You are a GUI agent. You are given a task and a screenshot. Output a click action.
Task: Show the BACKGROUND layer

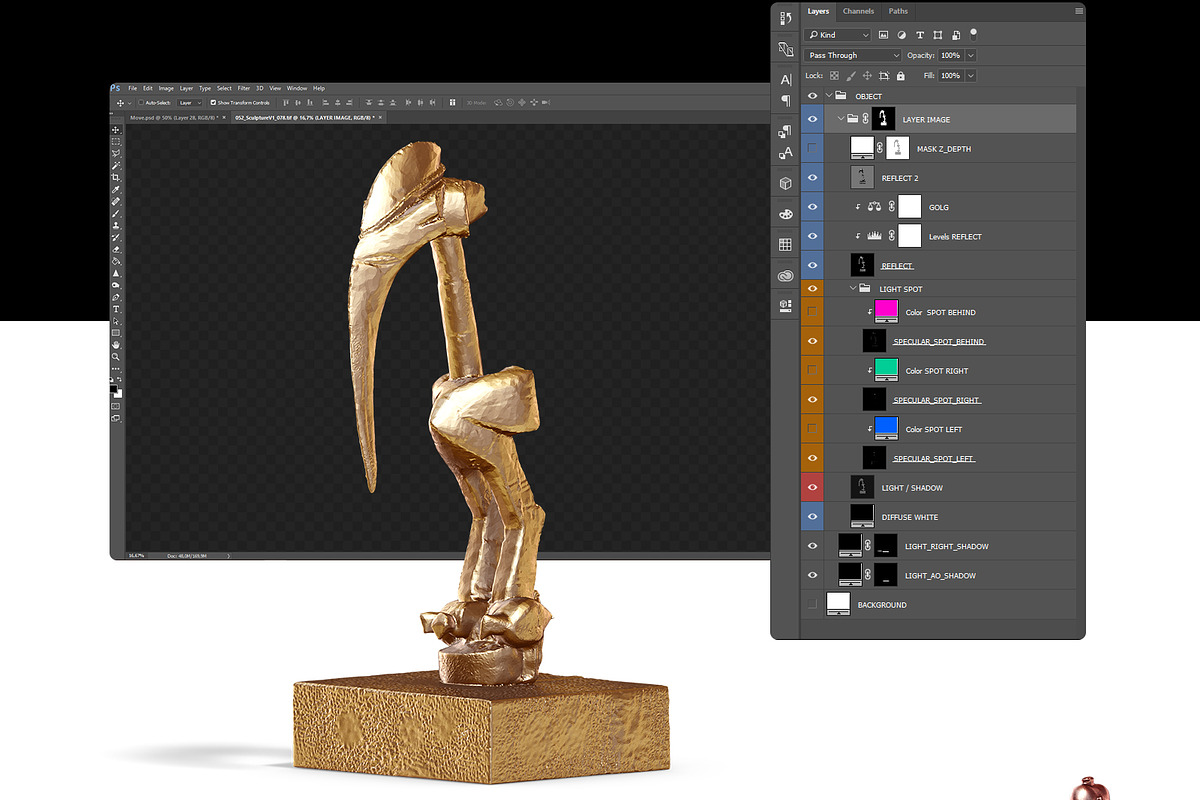(x=812, y=605)
